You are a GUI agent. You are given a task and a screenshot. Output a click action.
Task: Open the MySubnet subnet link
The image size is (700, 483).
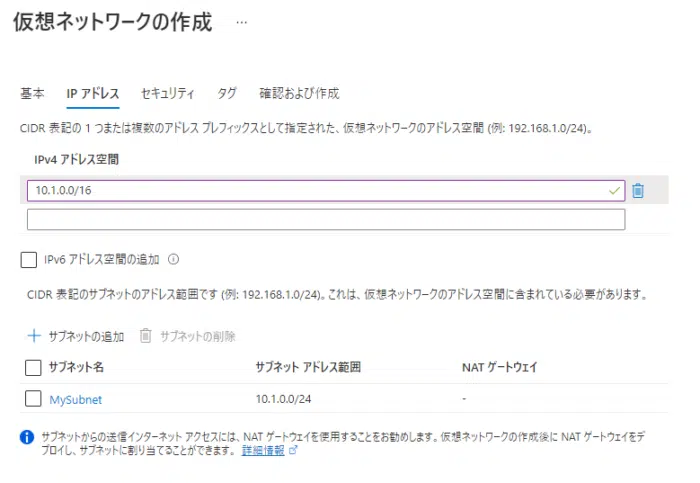(x=76, y=399)
